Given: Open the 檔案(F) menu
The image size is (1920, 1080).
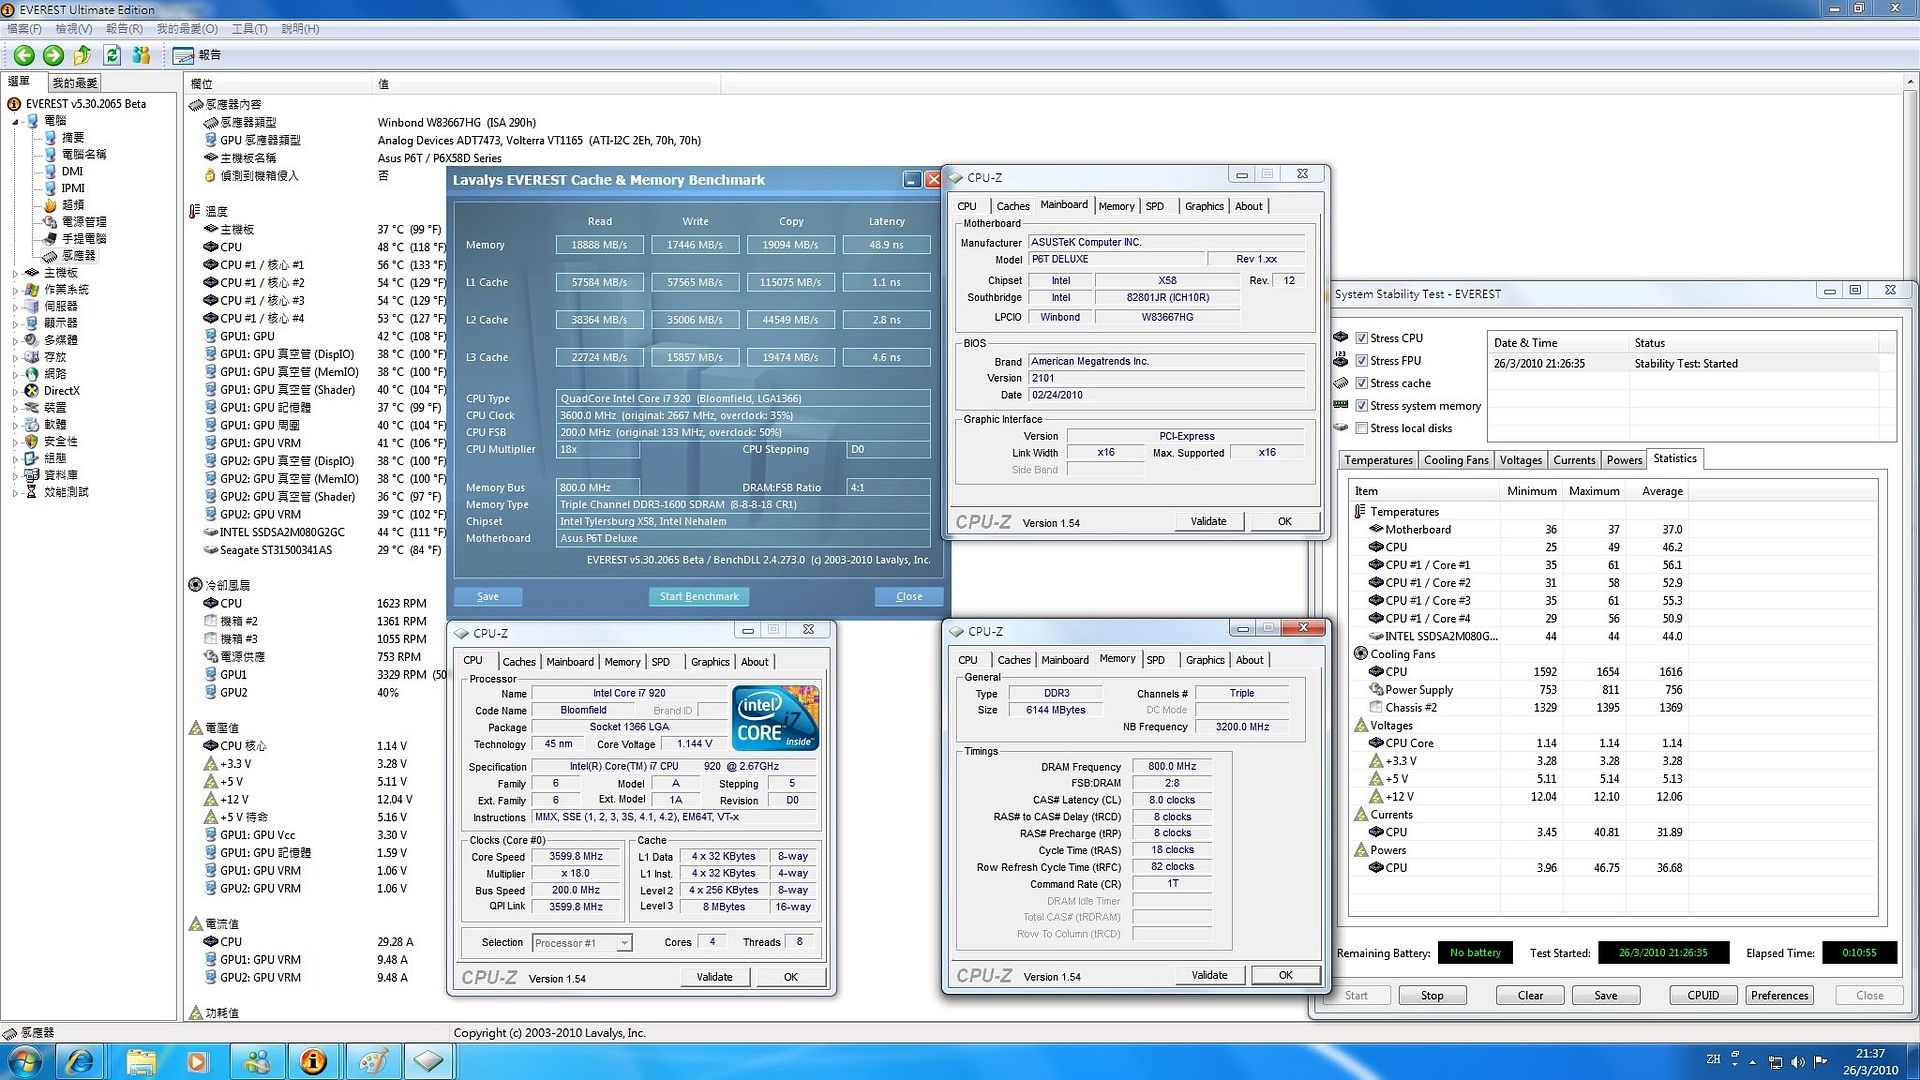Looking at the screenshot, I should pos(25,29).
